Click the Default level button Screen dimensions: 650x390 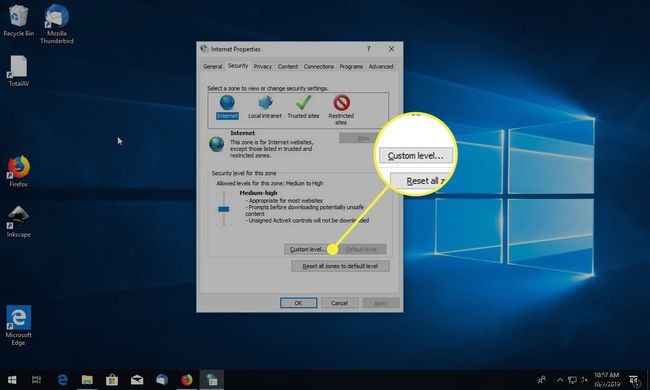click(x=361, y=249)
